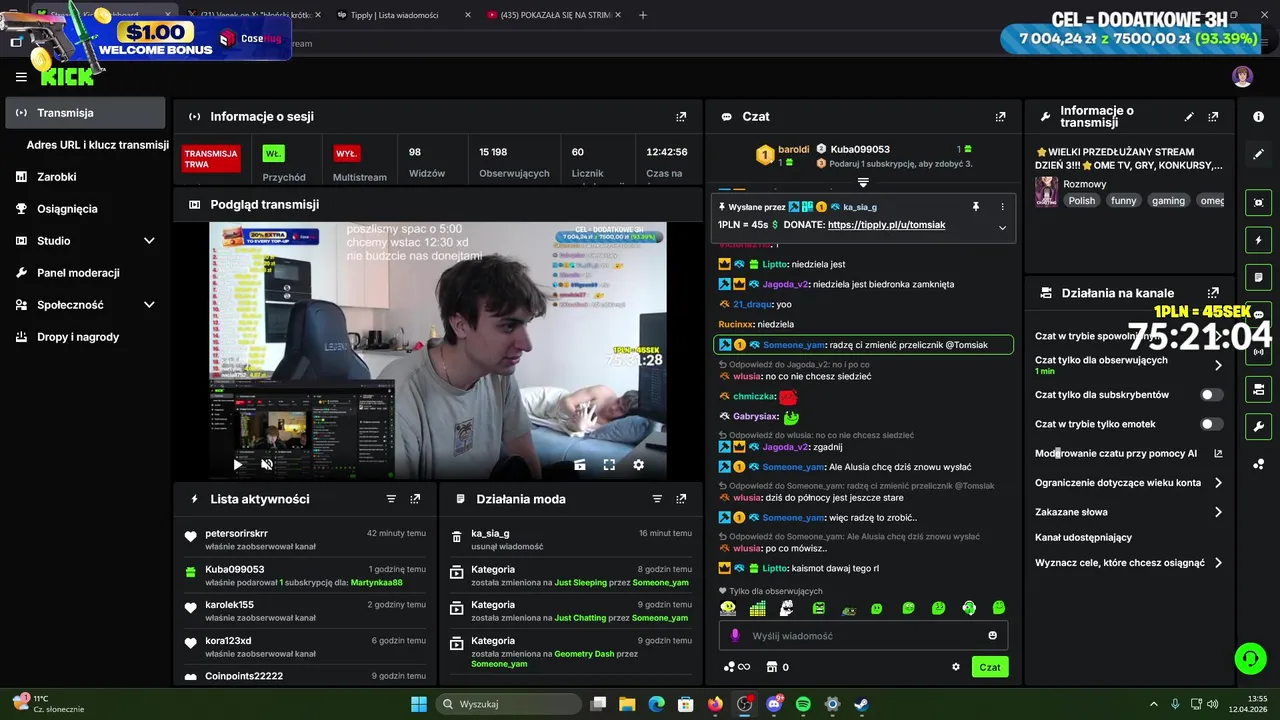
Task: Expand the Studio sidebar section
Action: 149,241
